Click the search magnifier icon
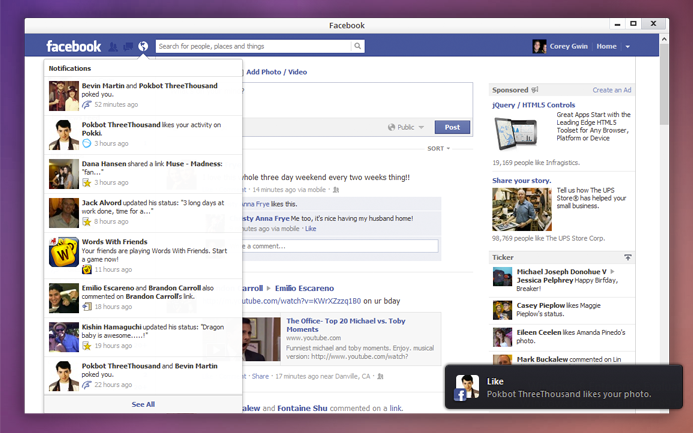693x433 pixels. click(358, 46)
